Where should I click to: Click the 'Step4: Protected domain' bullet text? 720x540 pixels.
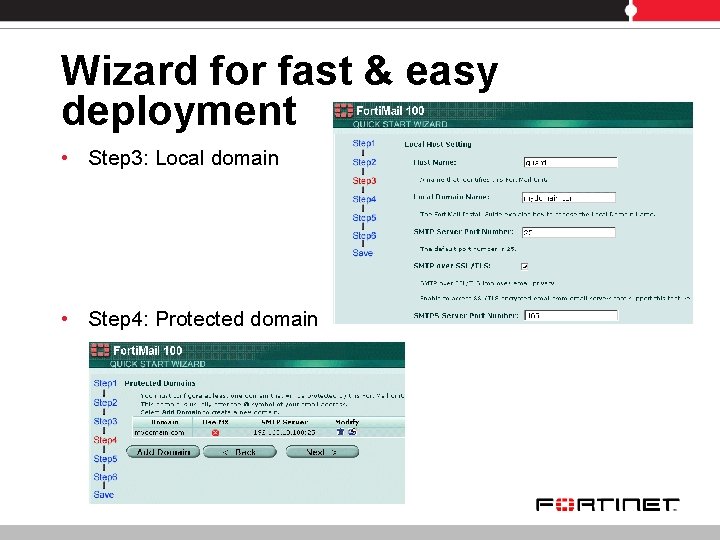[x=203, y=319]
